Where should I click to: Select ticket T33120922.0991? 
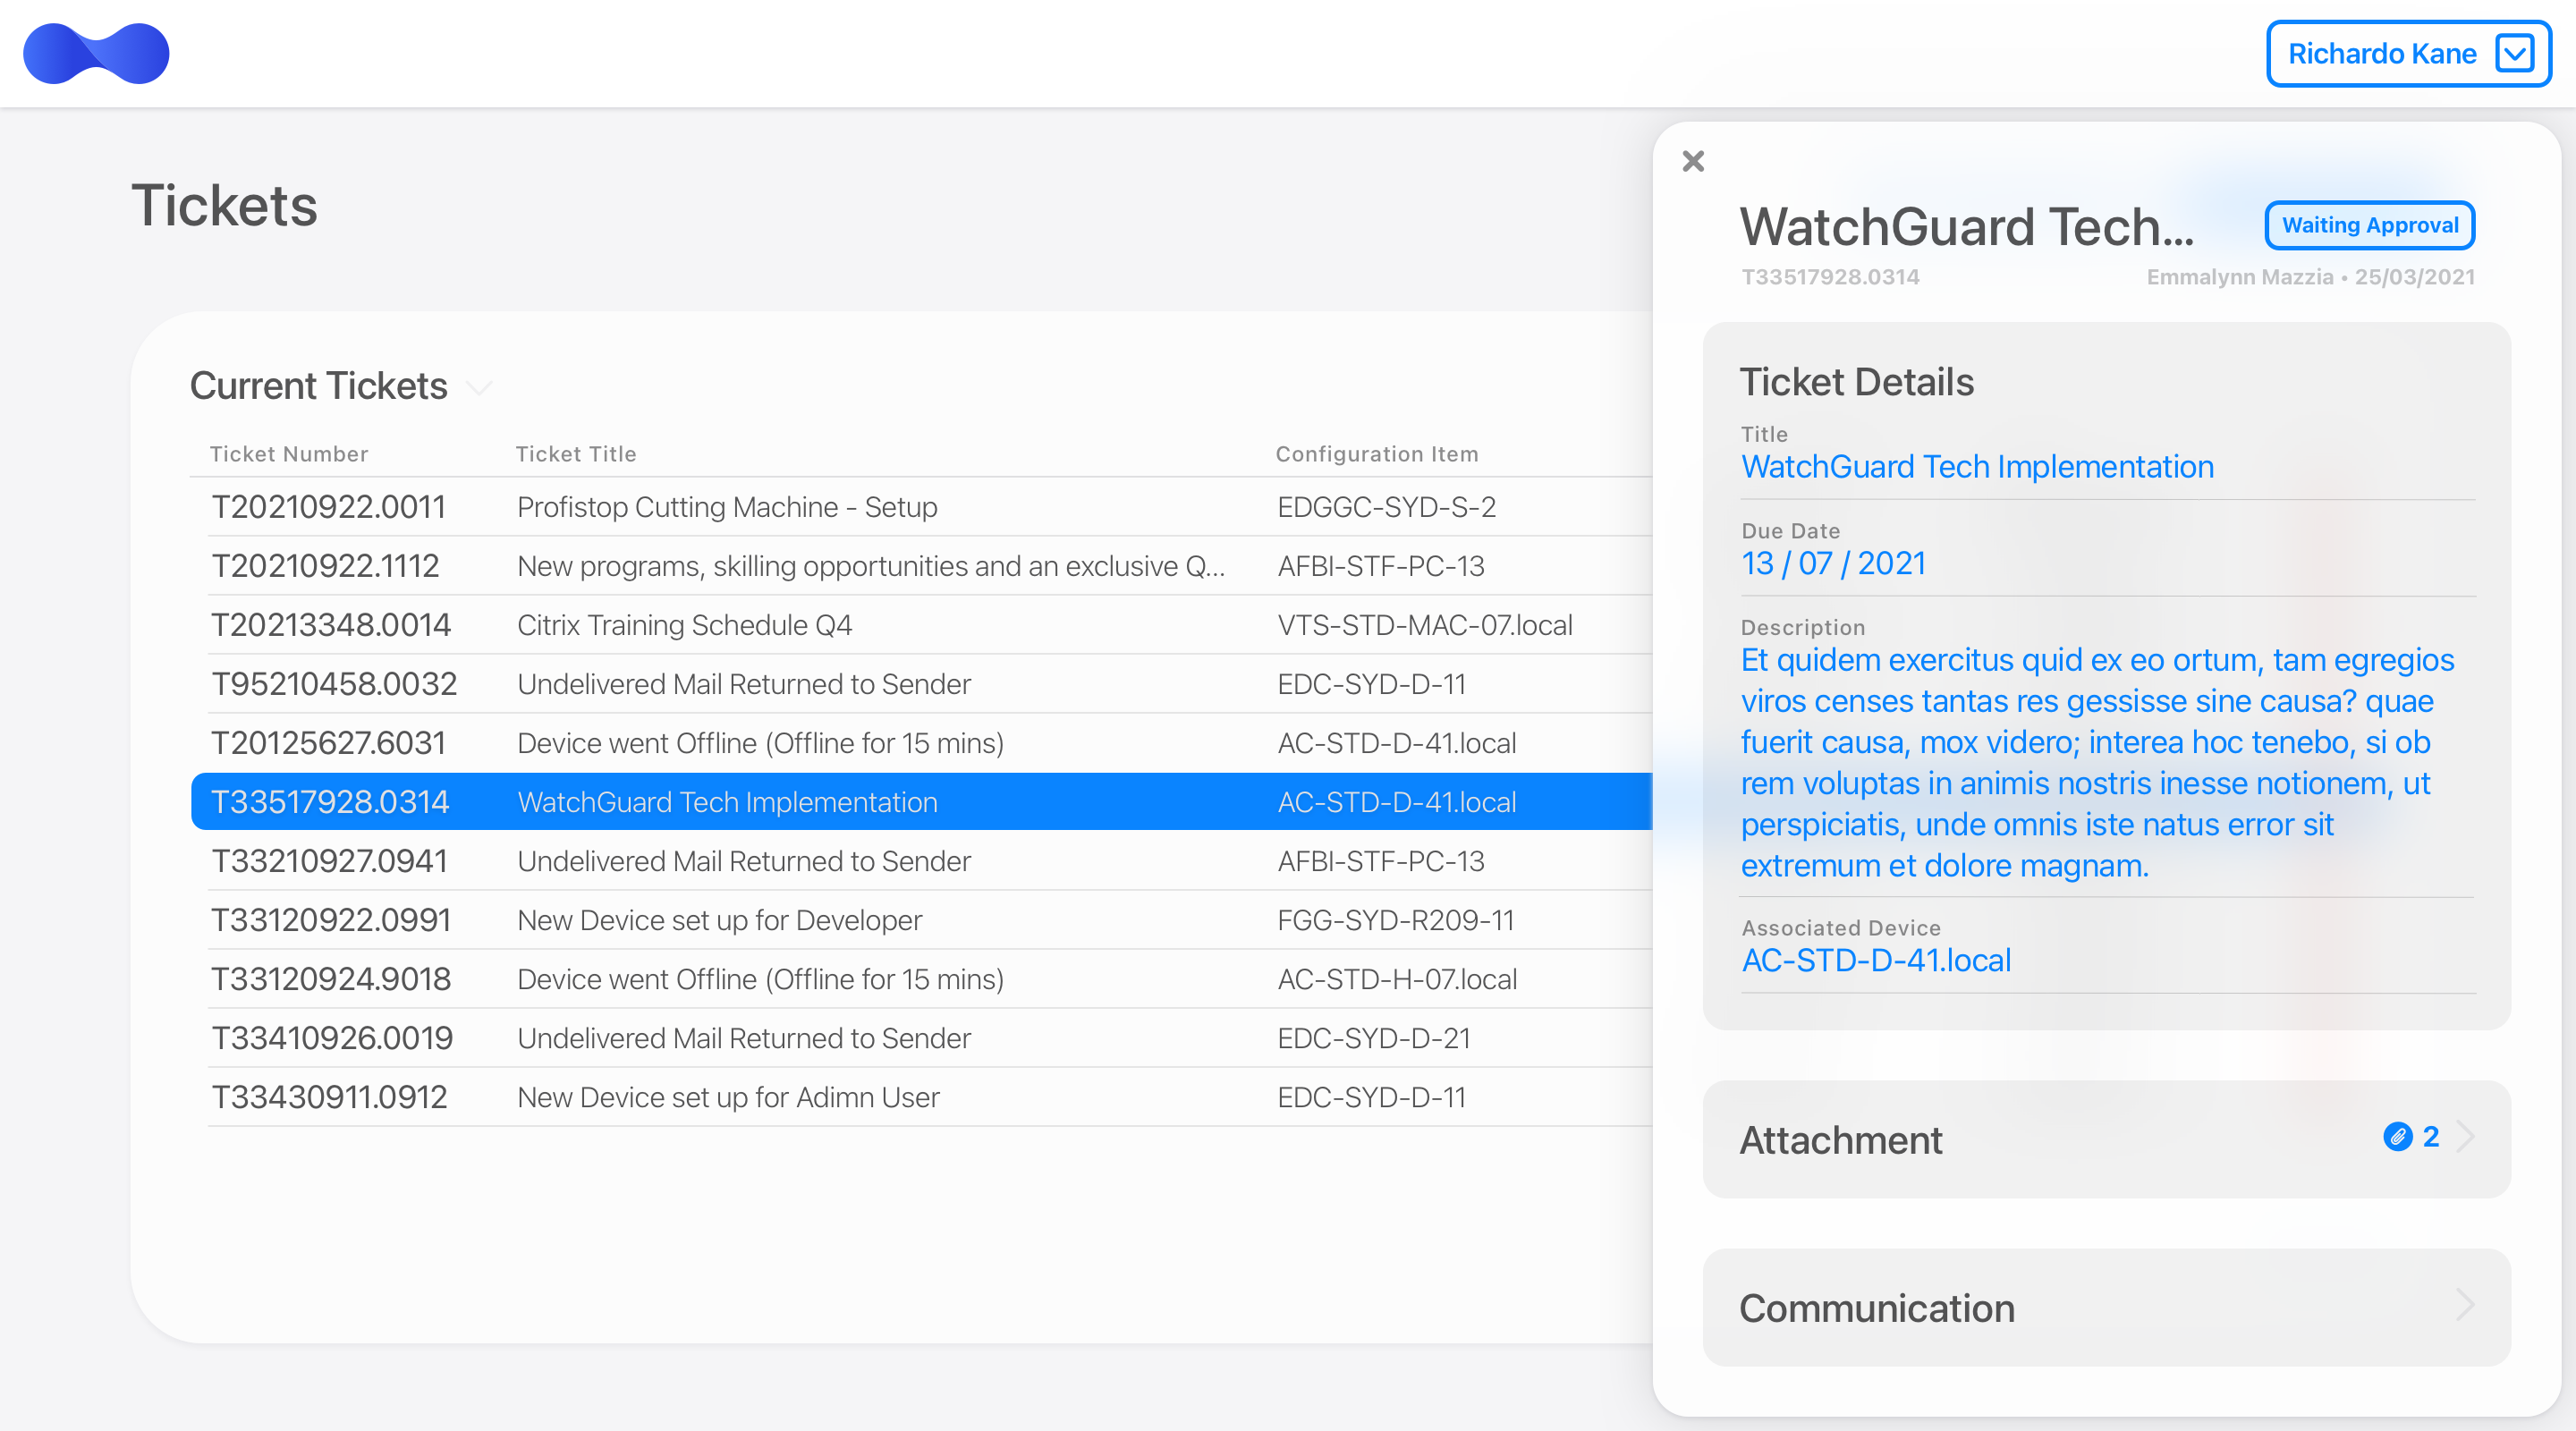[331, 920]
